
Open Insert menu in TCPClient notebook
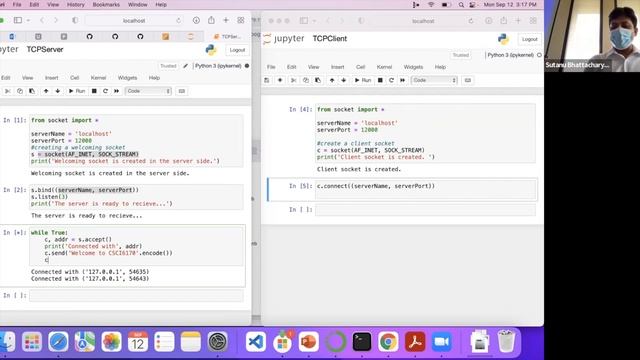(338, 67)
